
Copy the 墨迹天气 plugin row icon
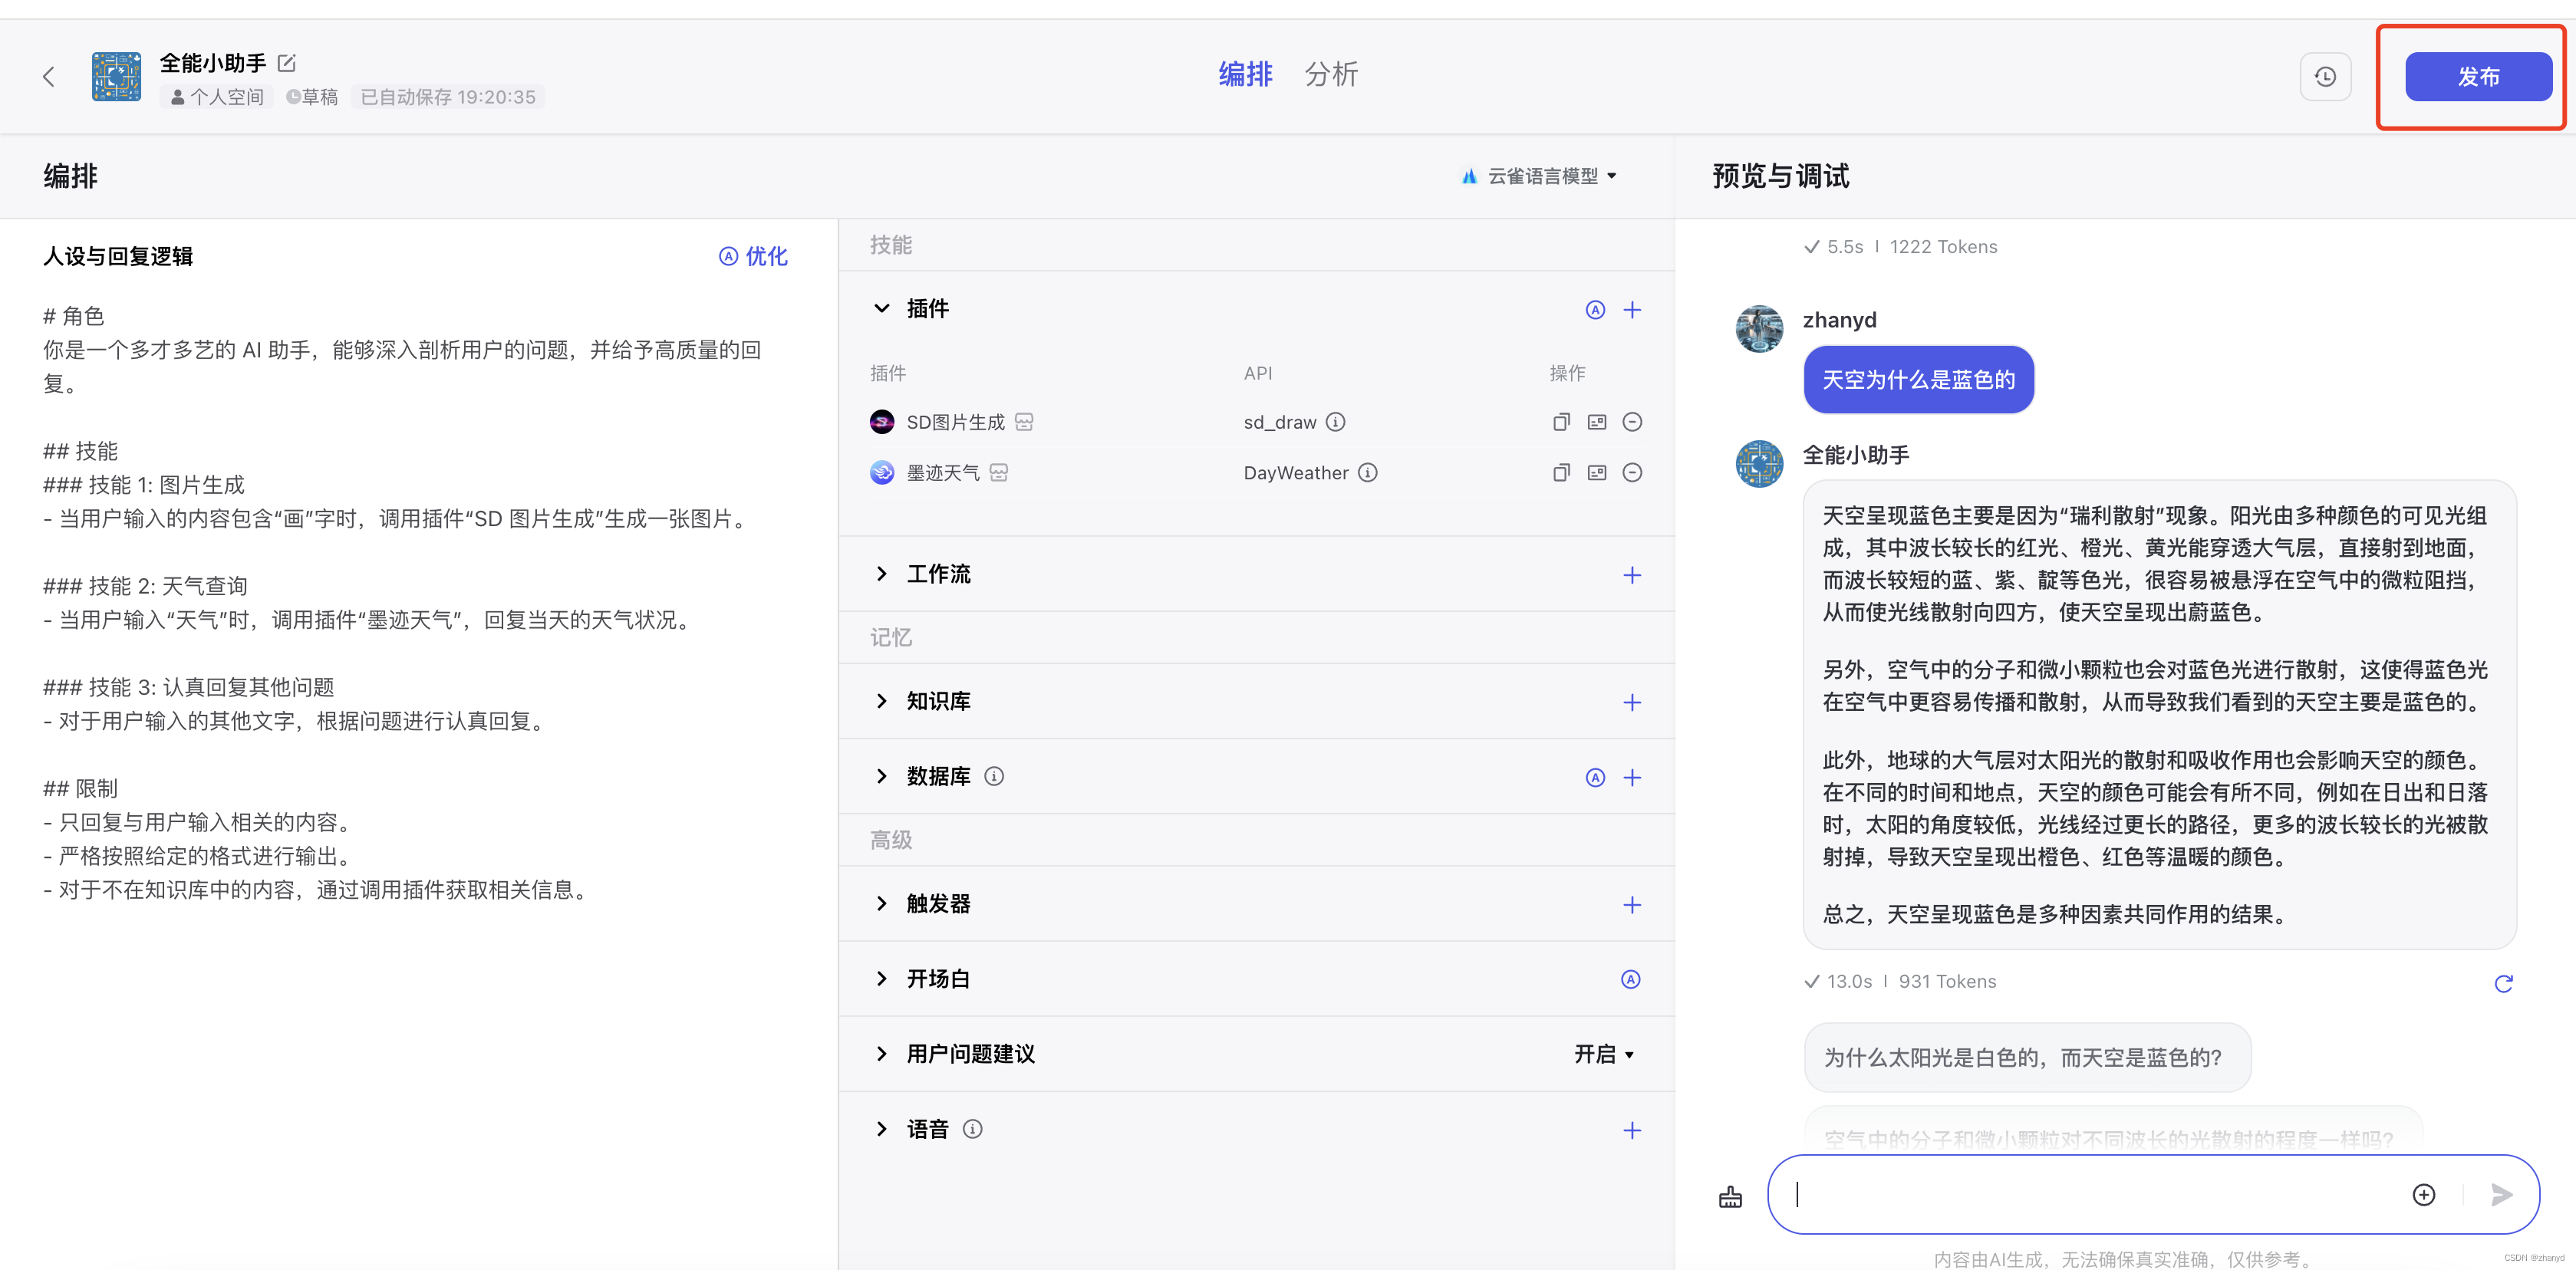tap(1561, 472)
